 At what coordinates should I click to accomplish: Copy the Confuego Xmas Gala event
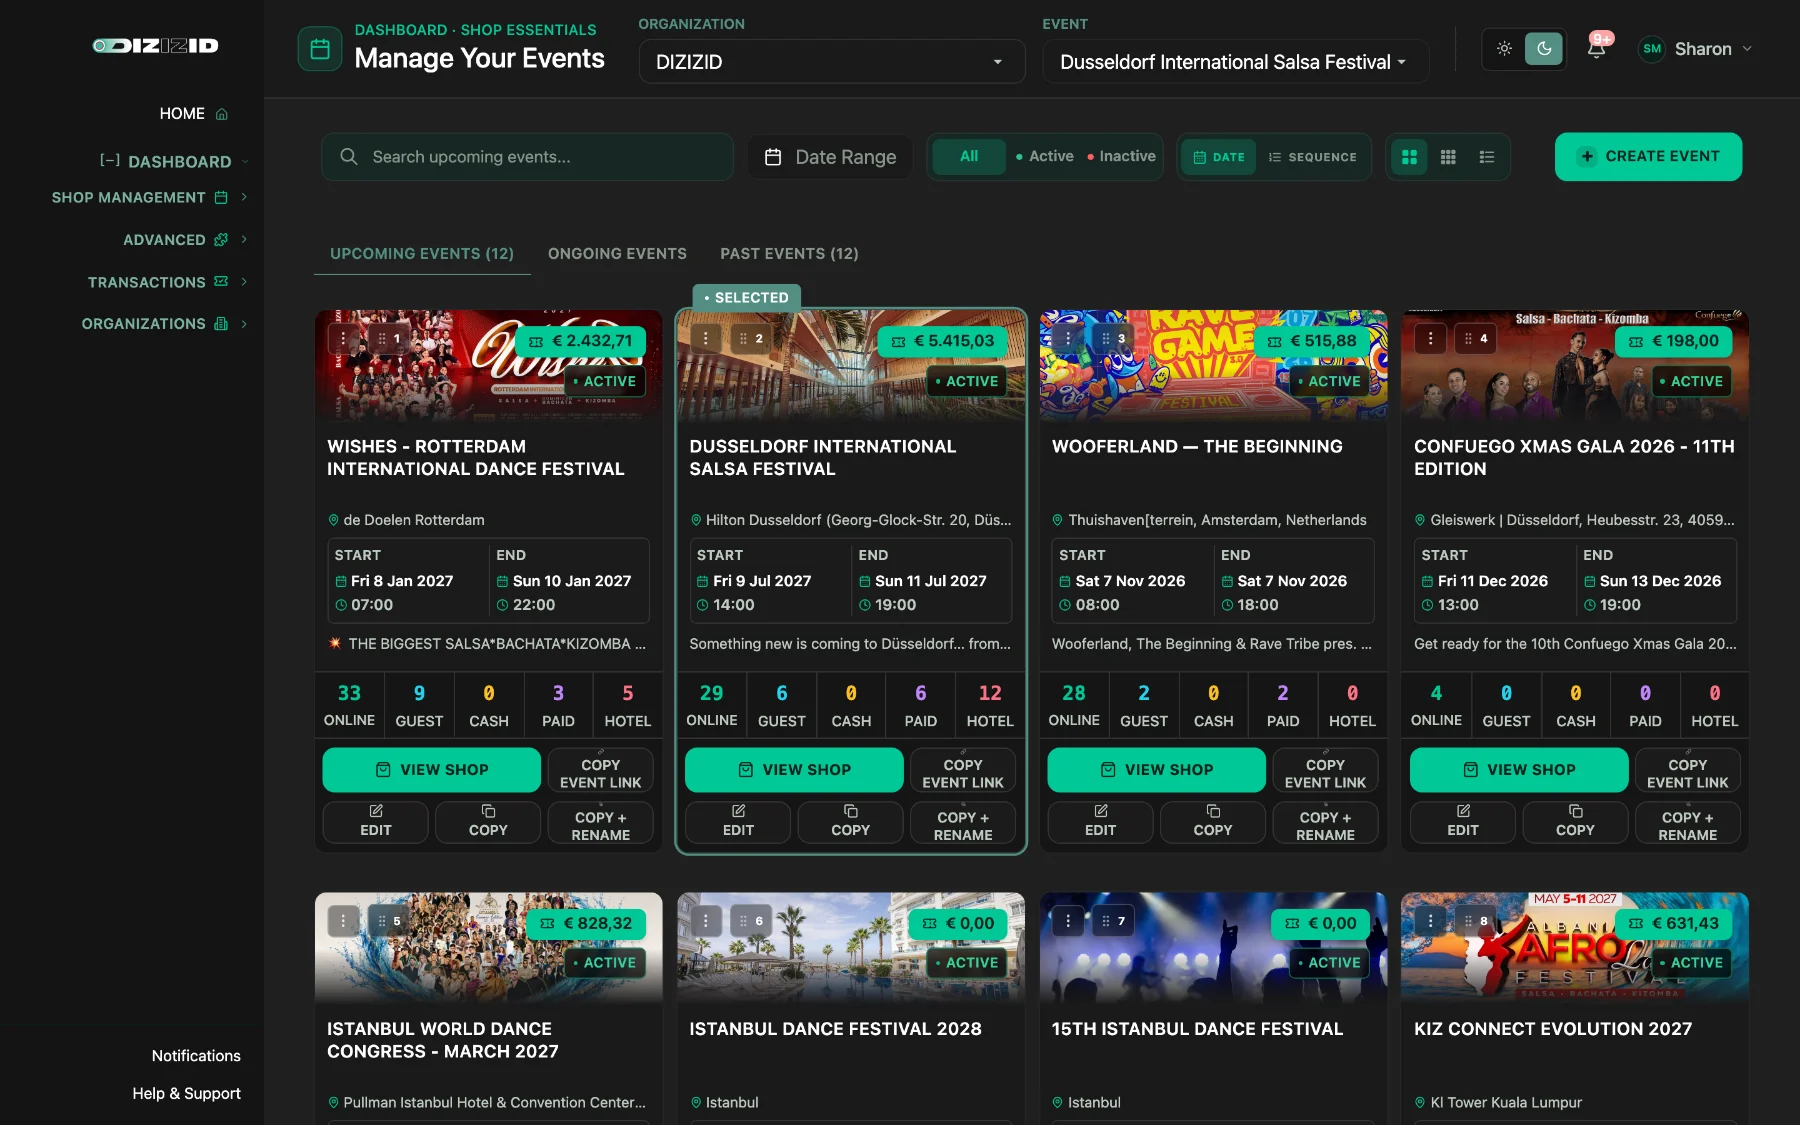[1575, 821]
